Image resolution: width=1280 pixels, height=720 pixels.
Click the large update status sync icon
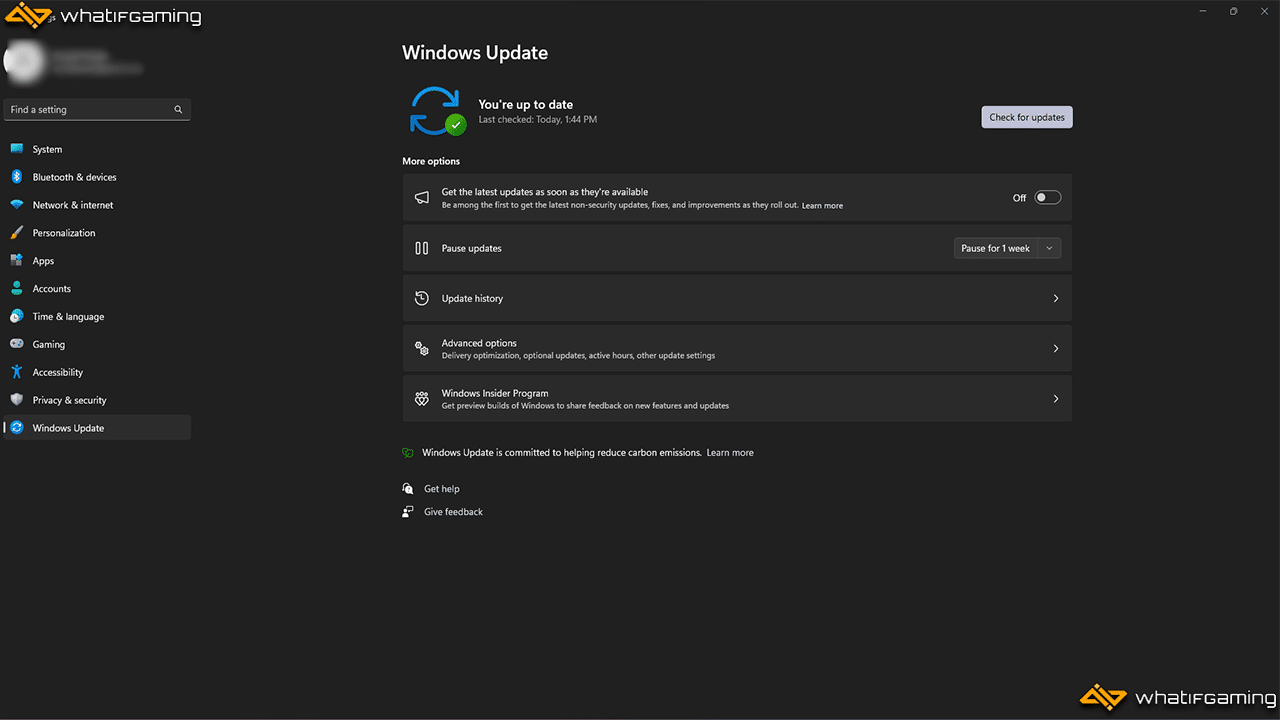(x=436, y=111)
